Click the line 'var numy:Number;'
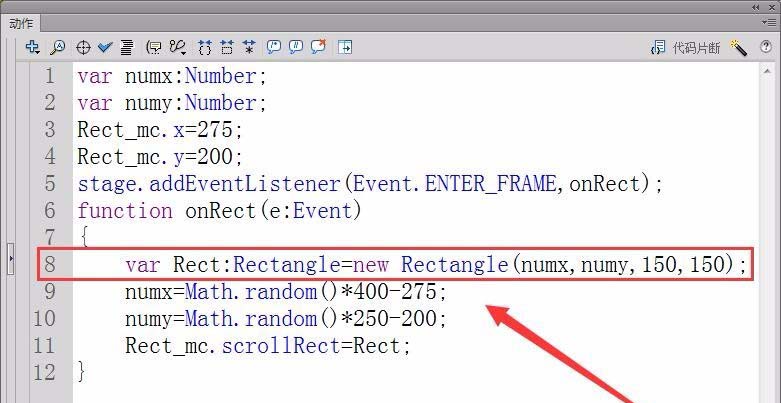This screenshot has height=403, width=781. (x=172, y=103)
